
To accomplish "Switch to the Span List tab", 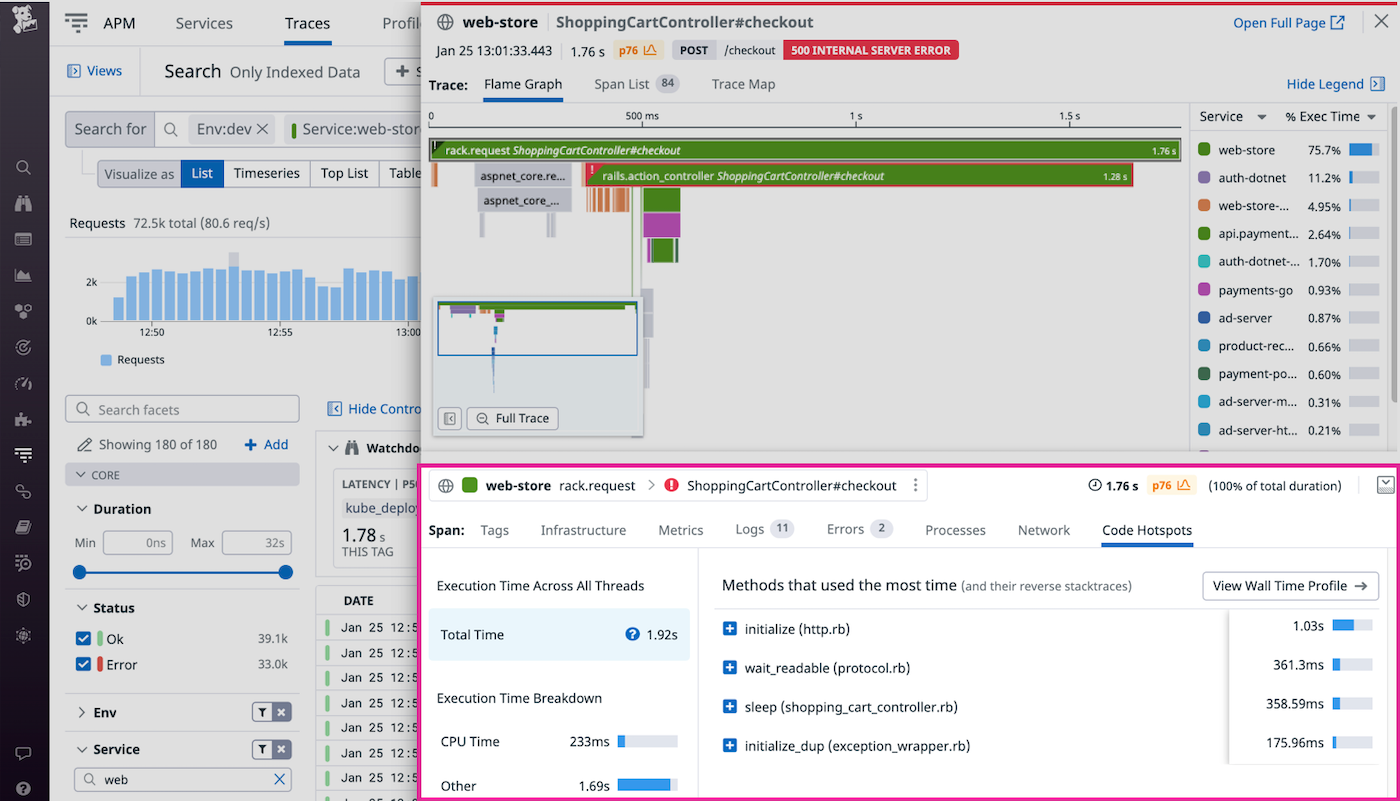I will click(620, 84).
